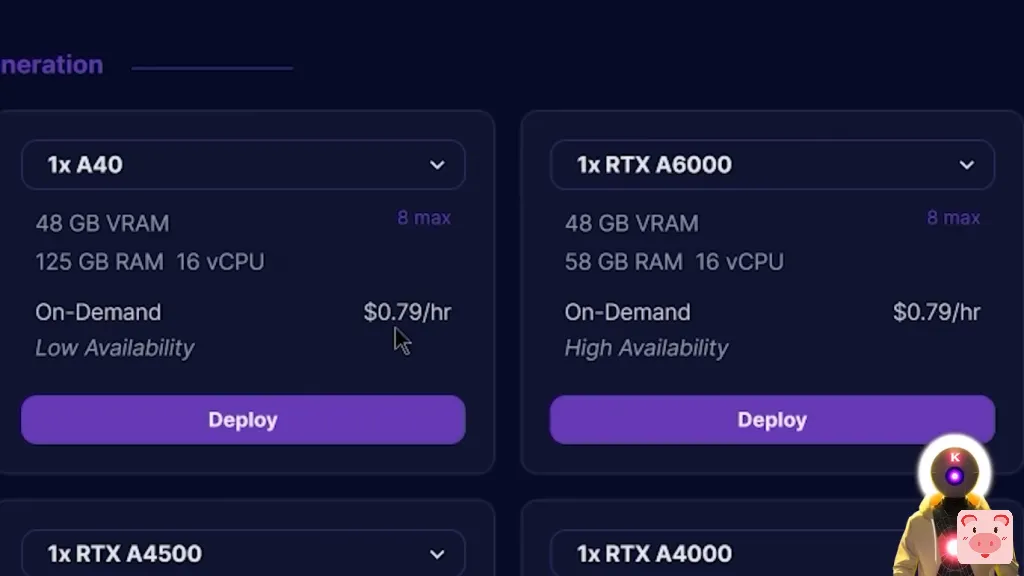The width and height of the screenshot is (1024, 576).
Task: Click the chevron beside 1x RTX A4500
Action: (x=437, y=554)
